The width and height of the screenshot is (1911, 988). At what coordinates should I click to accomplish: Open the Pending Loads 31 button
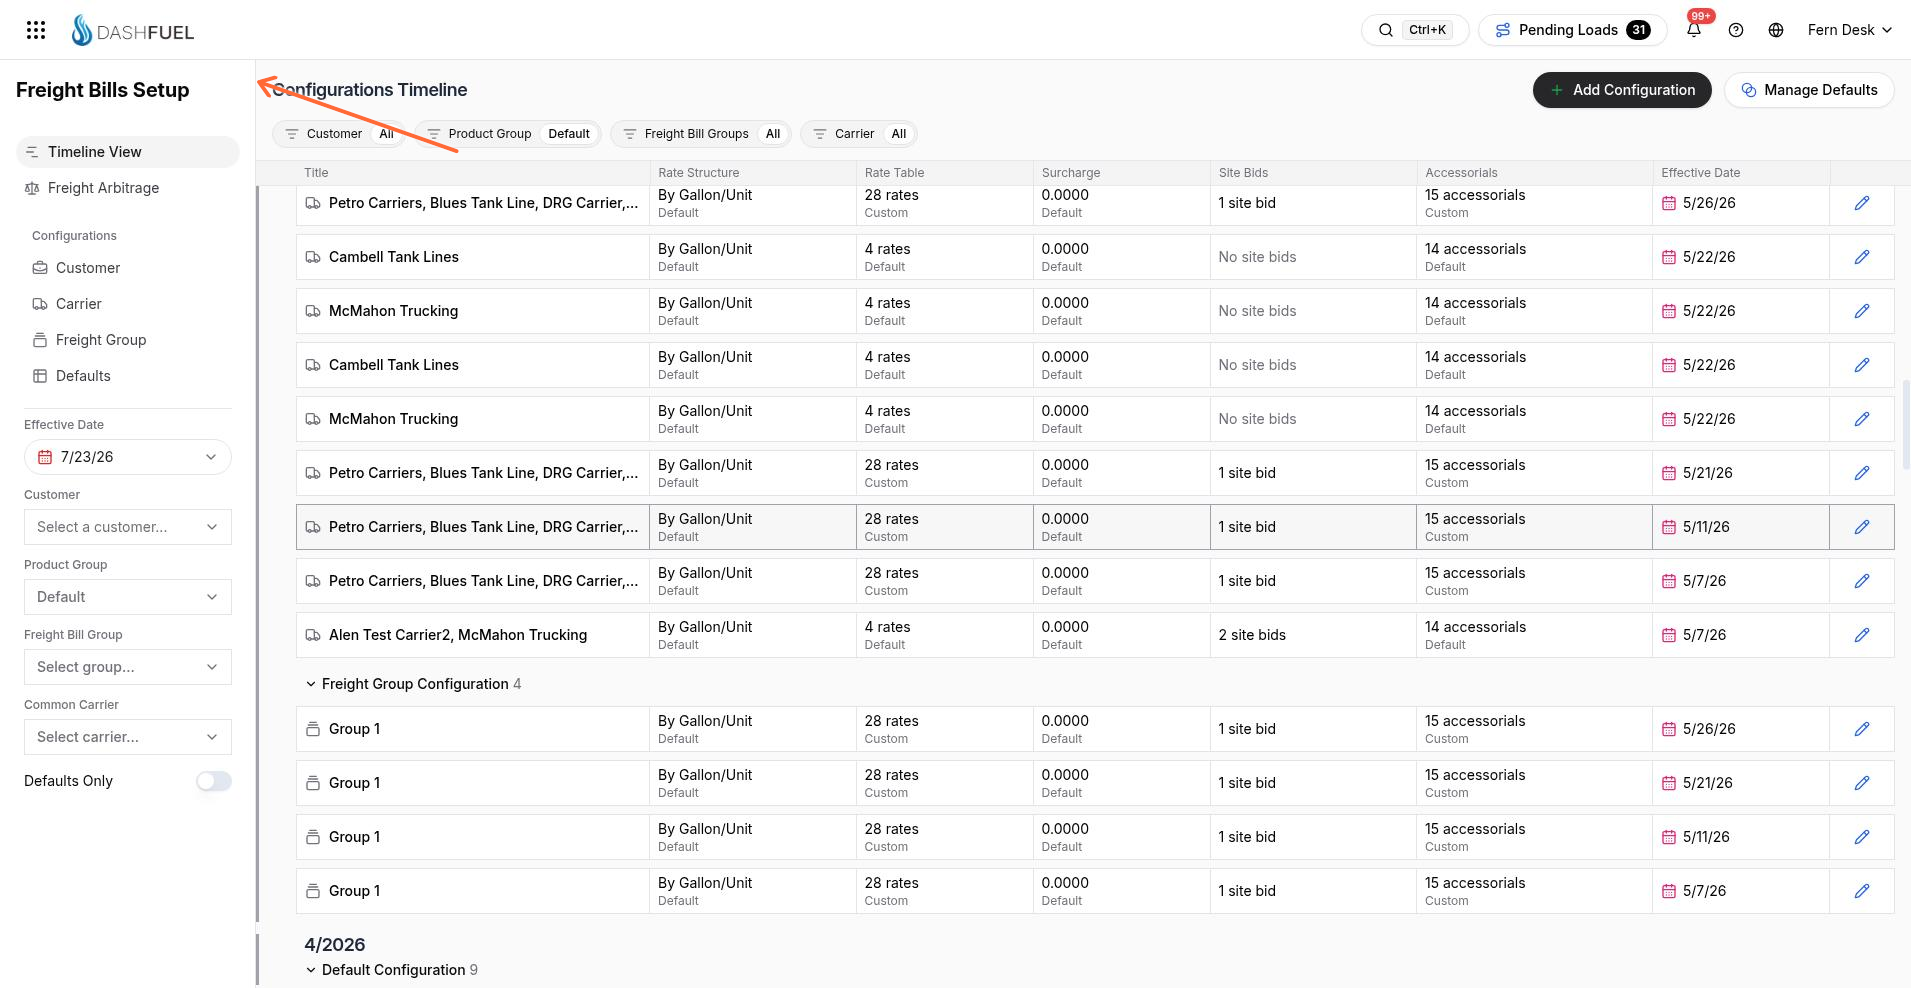1573,30
